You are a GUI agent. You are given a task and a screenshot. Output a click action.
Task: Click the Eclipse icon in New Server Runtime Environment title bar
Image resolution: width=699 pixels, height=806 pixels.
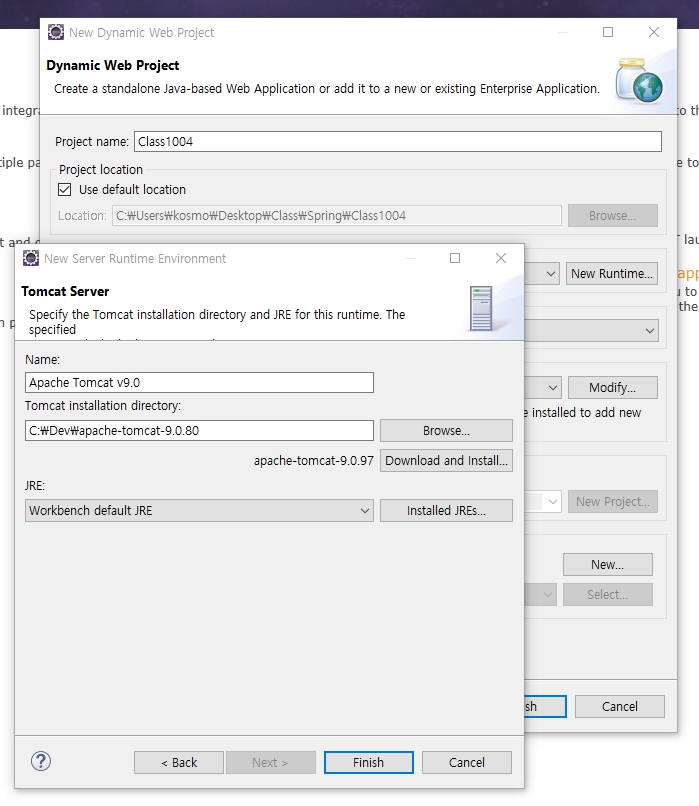tap(31, 258)
